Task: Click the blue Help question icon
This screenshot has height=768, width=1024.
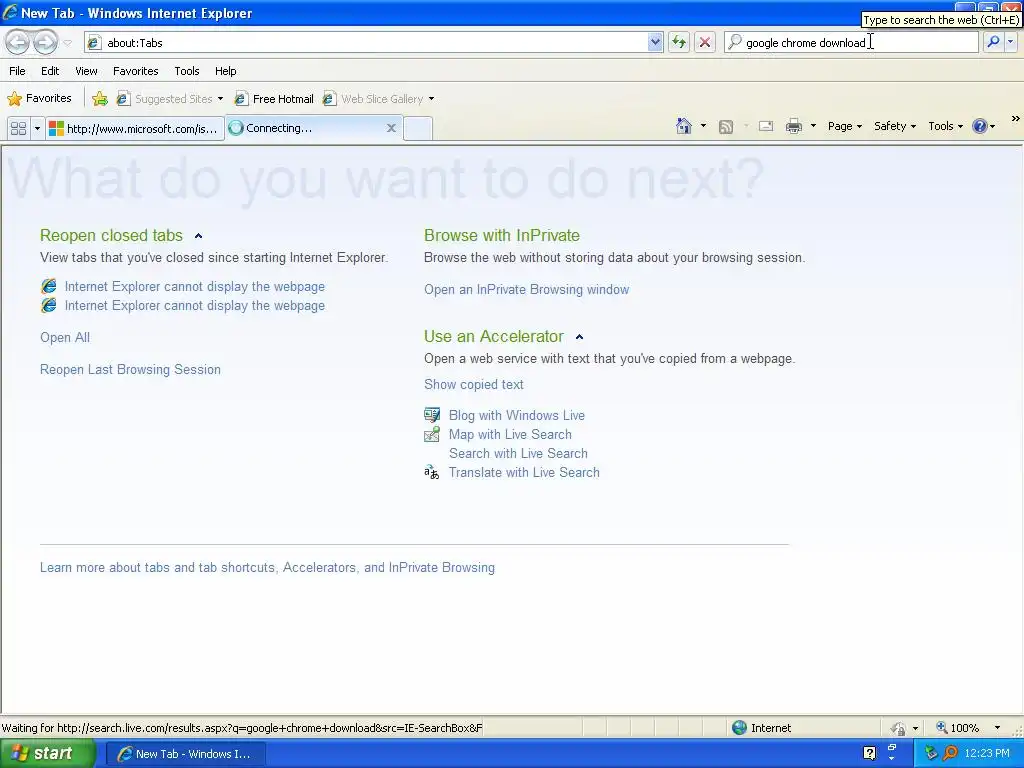Action: 980,126
